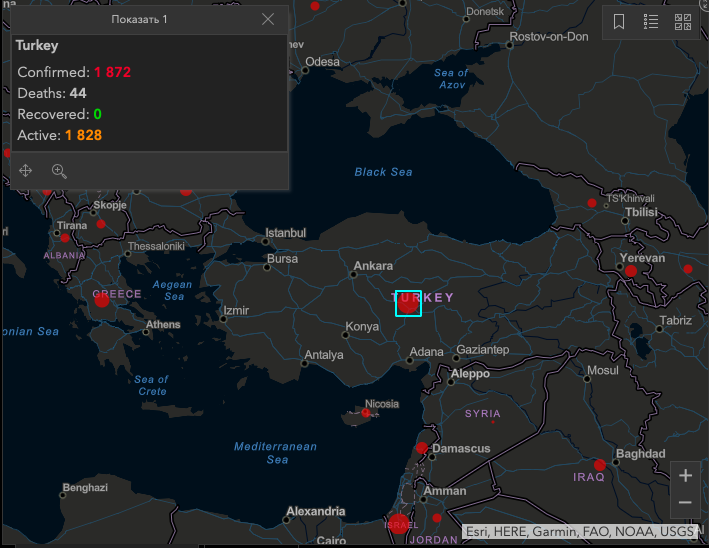Click the 'Gaziantep' city label
709x548 pixels.
click(482, 350)
